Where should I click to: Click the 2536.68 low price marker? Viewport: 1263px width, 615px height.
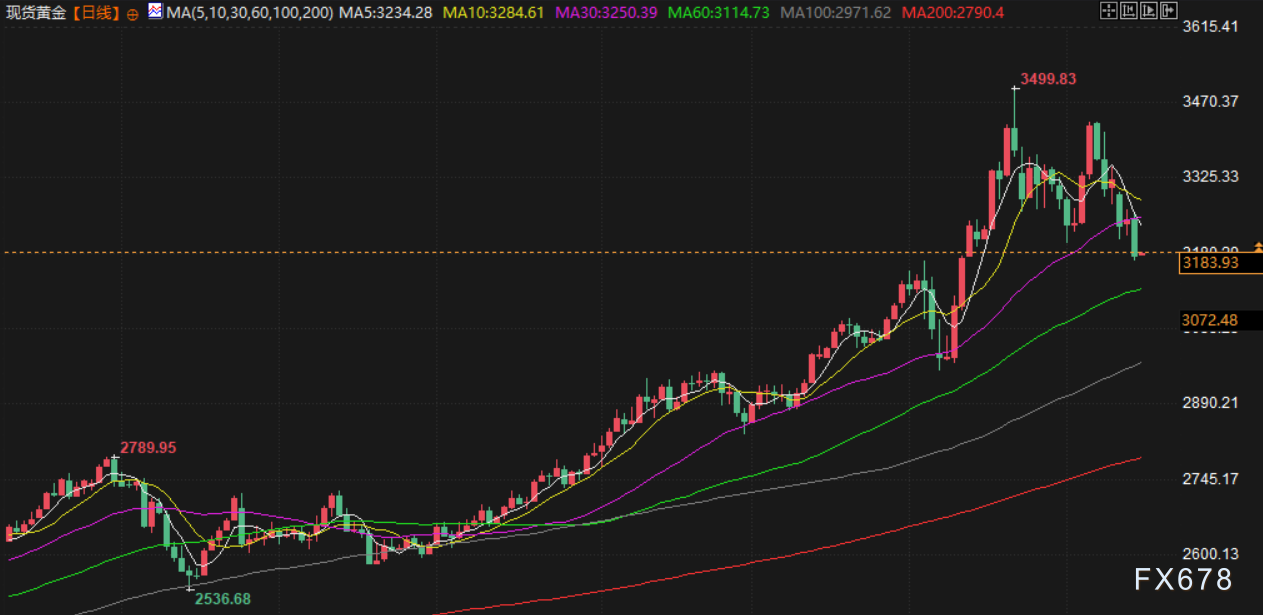(x=222, y=598)
